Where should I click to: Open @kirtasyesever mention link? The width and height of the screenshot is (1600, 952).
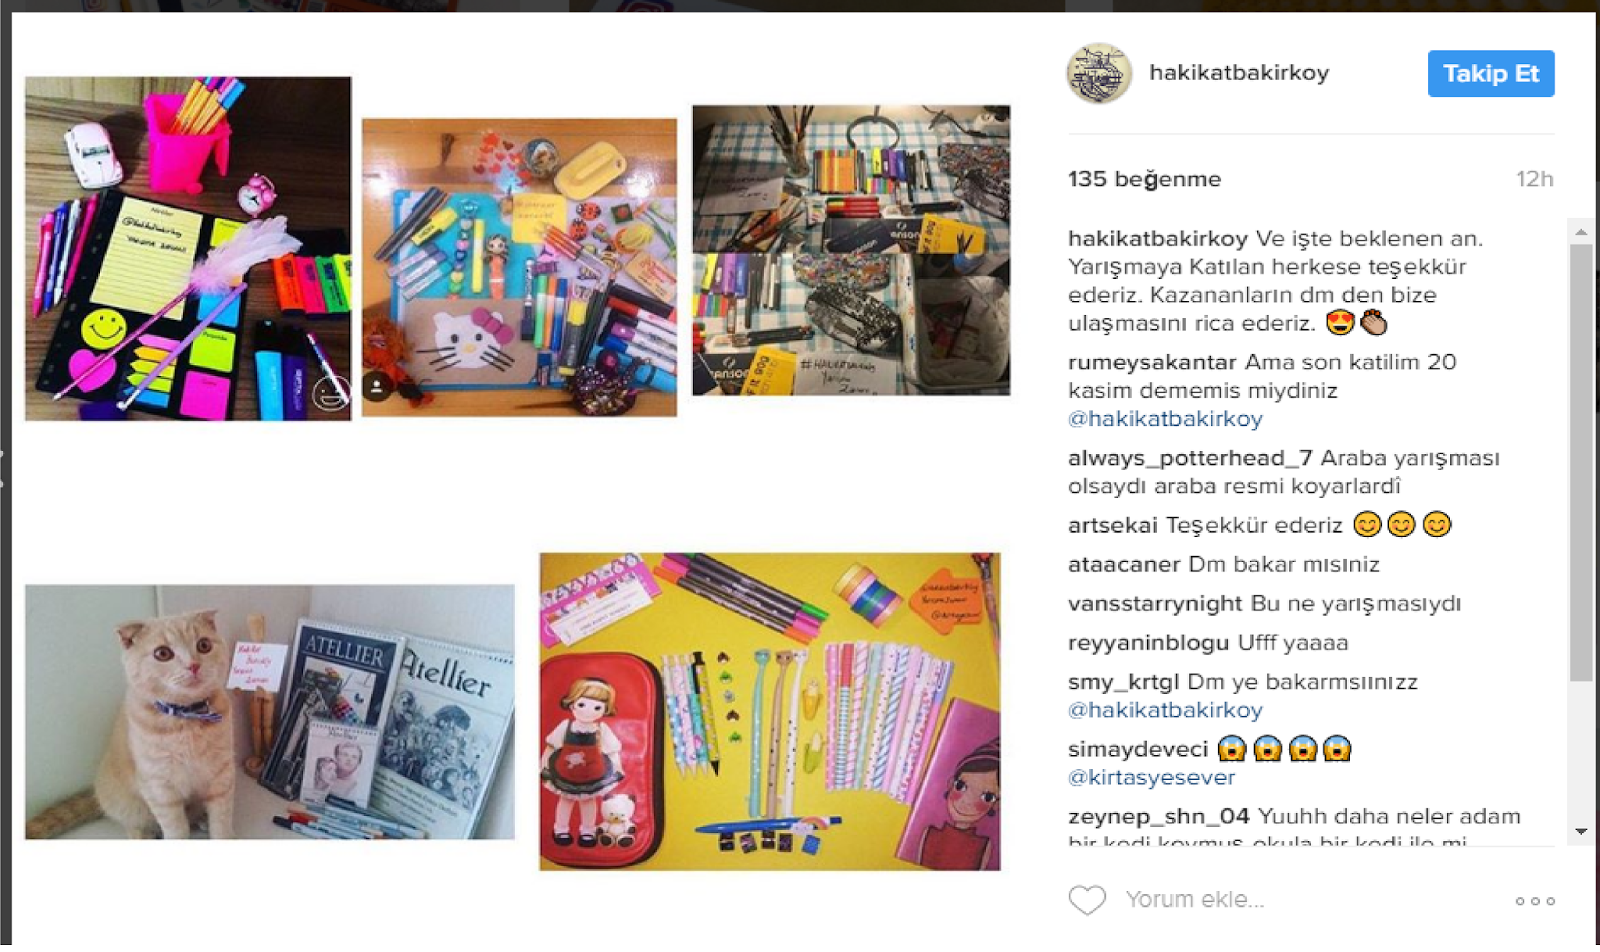click(1151, 777)
